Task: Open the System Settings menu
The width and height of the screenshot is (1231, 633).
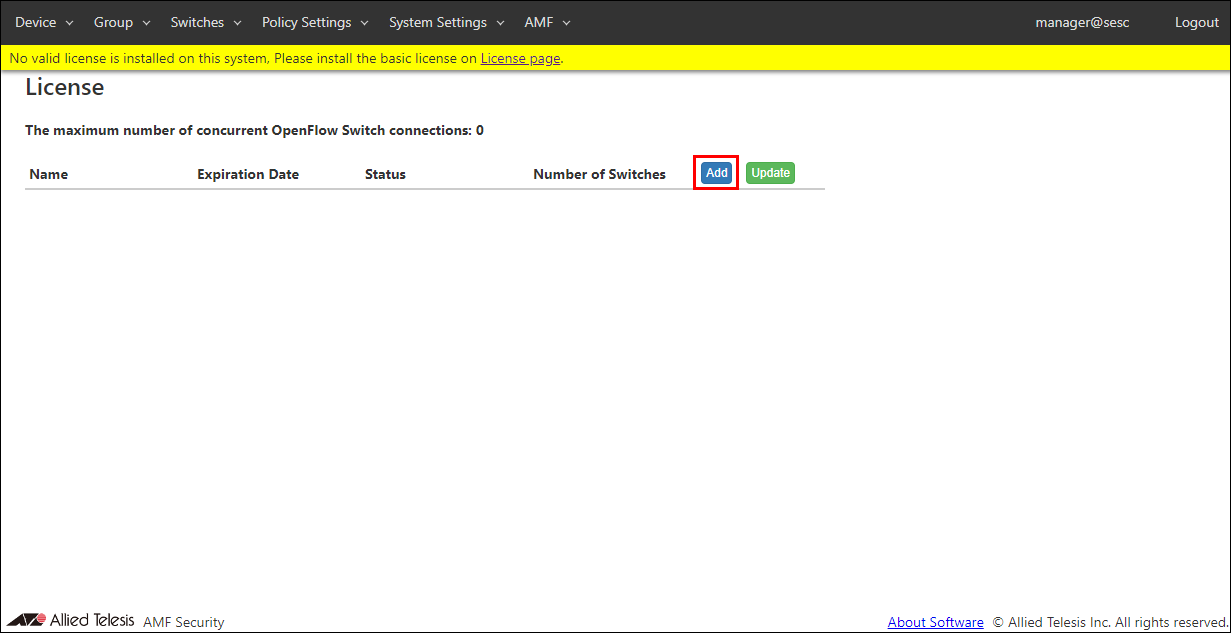Action: [447, 22]
